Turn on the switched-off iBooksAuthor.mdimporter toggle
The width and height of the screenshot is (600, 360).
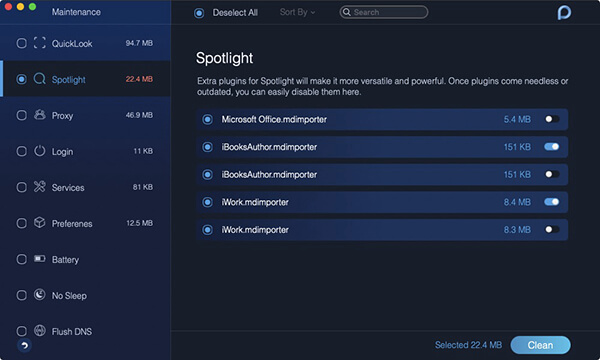tap(552, 174)
